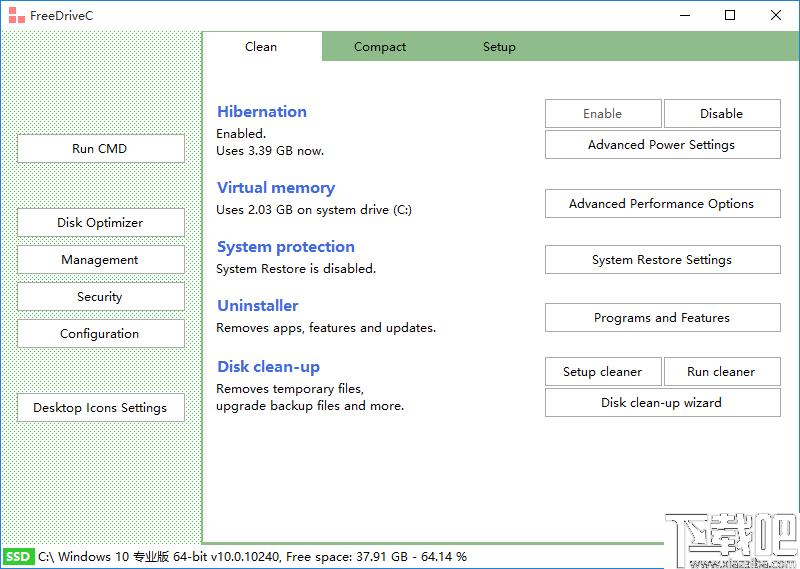Click the Run CMD button
Viewport: 800px width, 569px height.
coord(101,149)
